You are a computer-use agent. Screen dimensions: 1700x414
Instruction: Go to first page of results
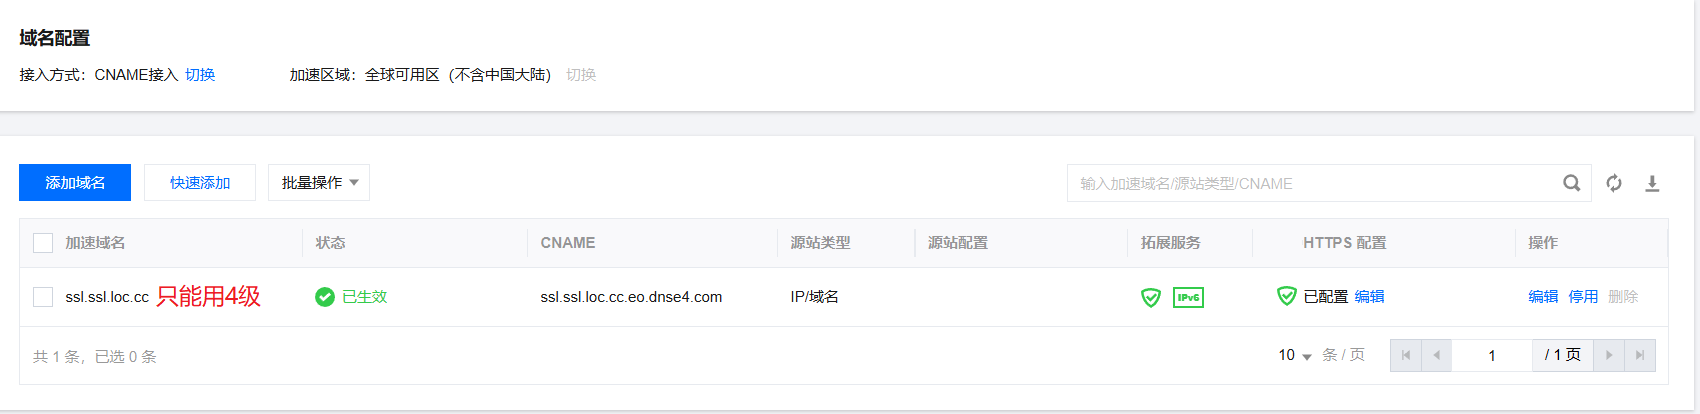coord(1405,355)
